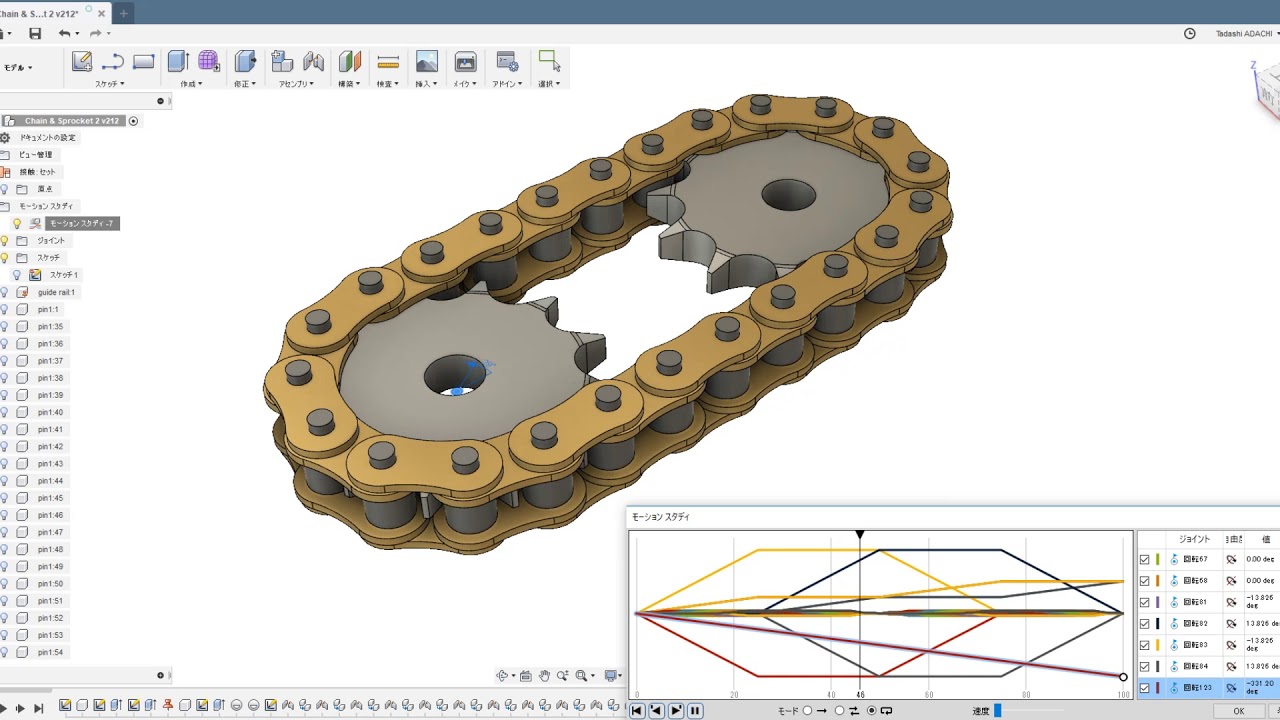Select the Create Sketch tool icon

[x=82, y=61]
